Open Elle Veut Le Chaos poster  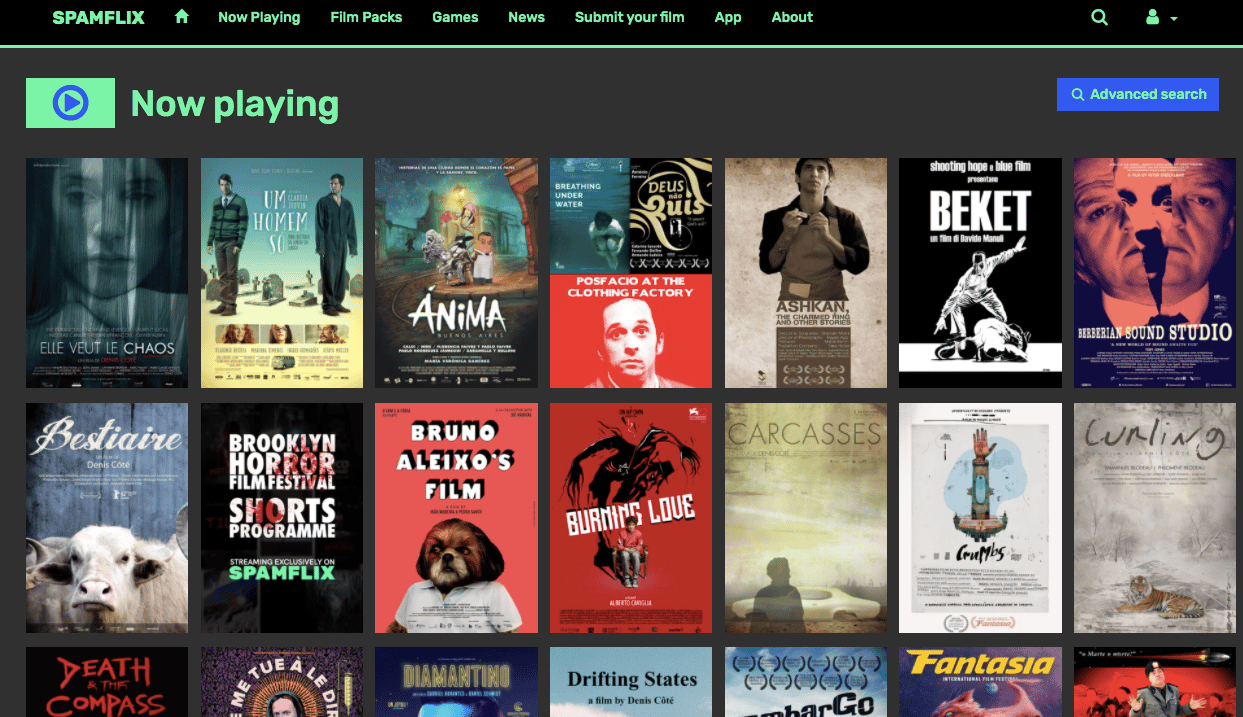coord(107,273)
